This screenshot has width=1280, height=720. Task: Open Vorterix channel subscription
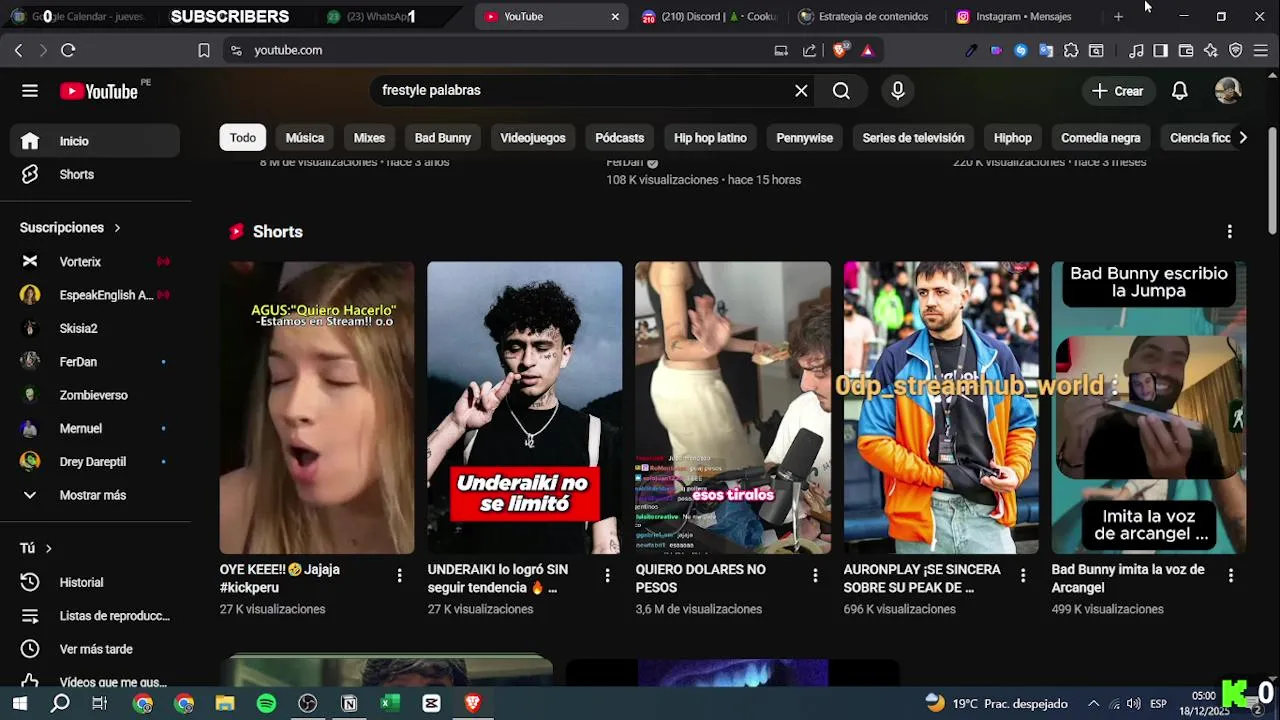pos(95,261)
